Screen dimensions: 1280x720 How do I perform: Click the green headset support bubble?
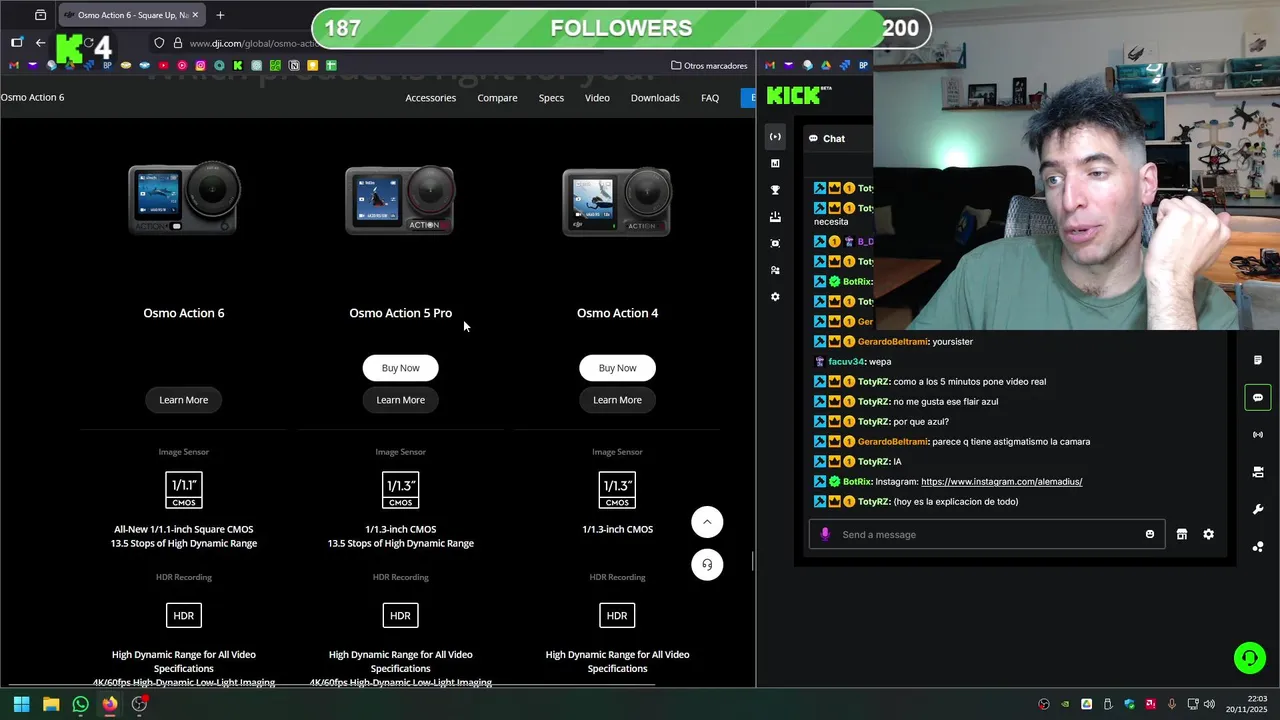pos(1249,657)
